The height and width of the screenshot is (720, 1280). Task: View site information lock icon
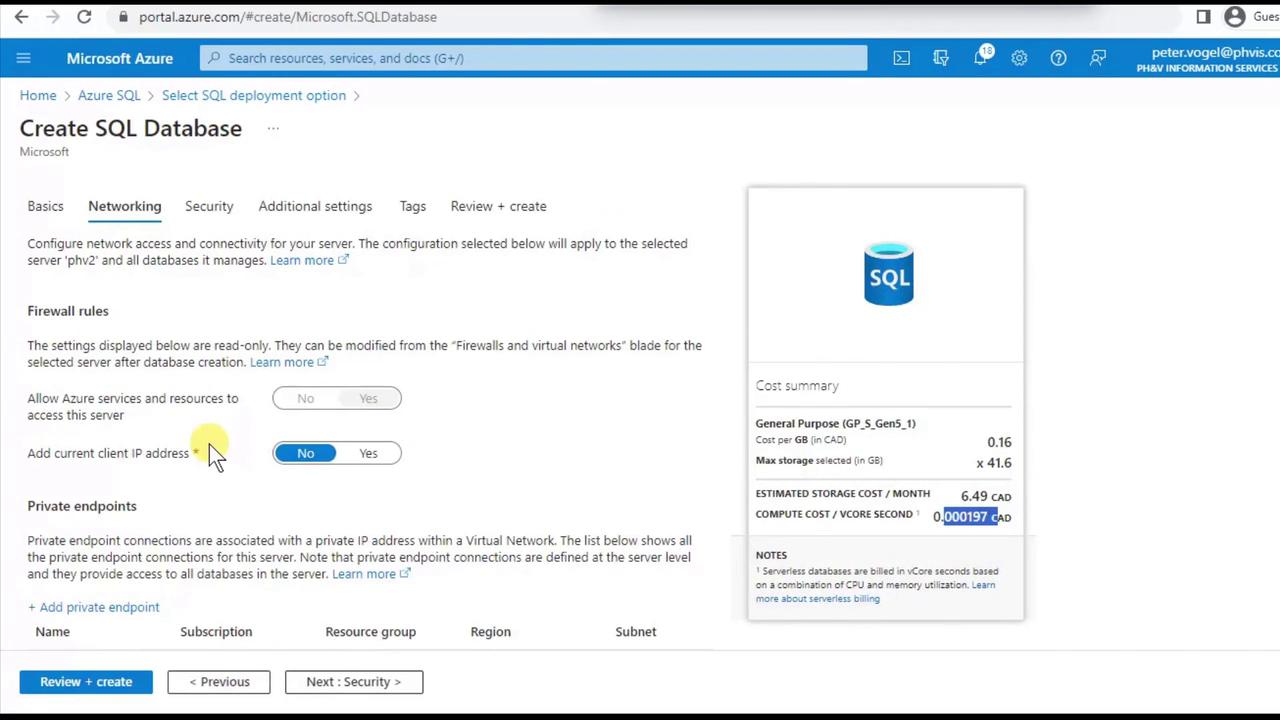[x=123, y=17]
